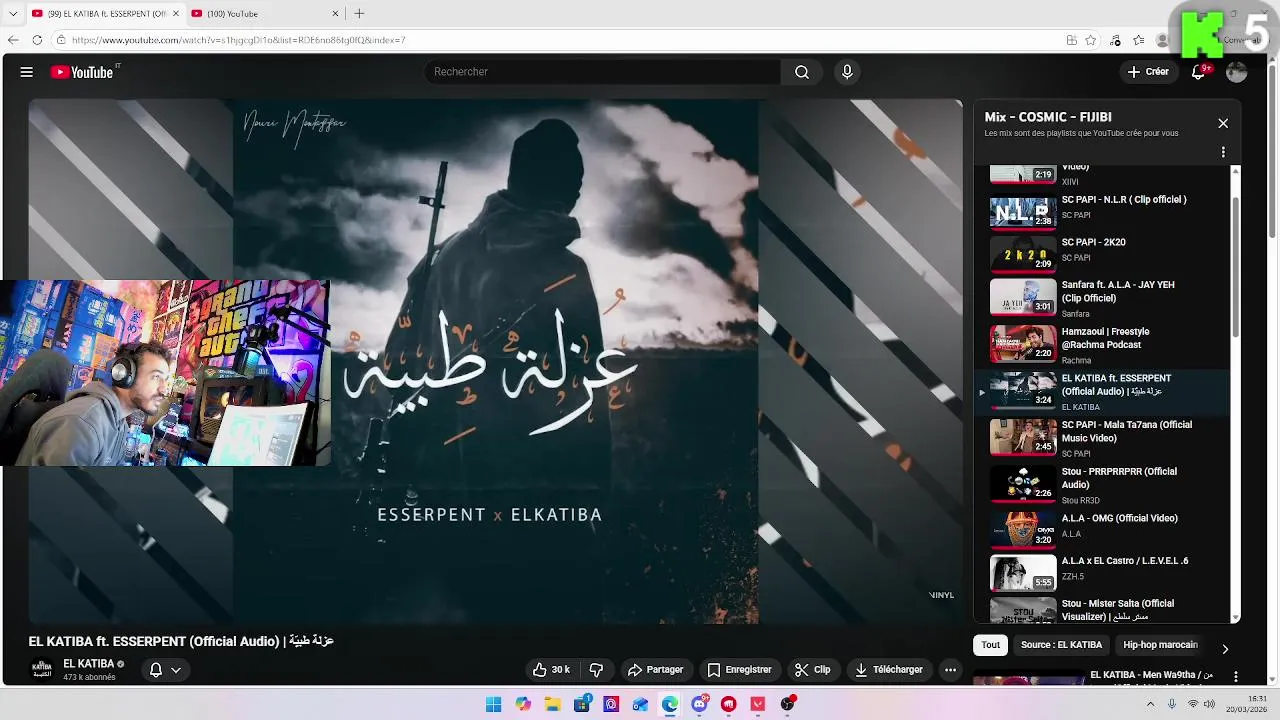The width and height of the screenshot is (1280, 720).
Task: Close the Mix - COSMIC - FIJIBI panel
Action: (1223, 123)
